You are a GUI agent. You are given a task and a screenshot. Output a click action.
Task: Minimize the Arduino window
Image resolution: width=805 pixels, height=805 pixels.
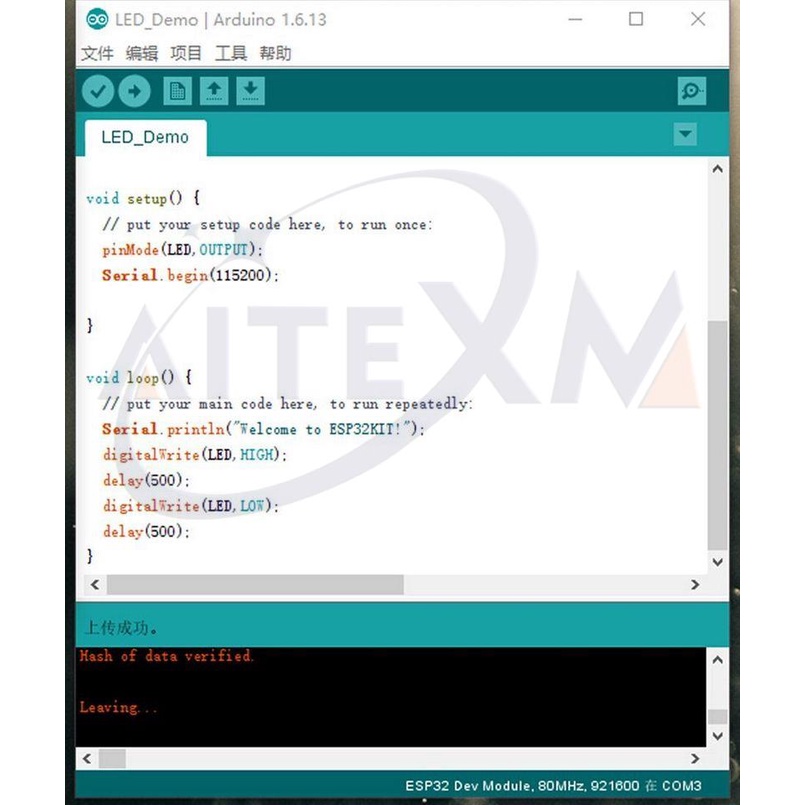tap(575, 20)
